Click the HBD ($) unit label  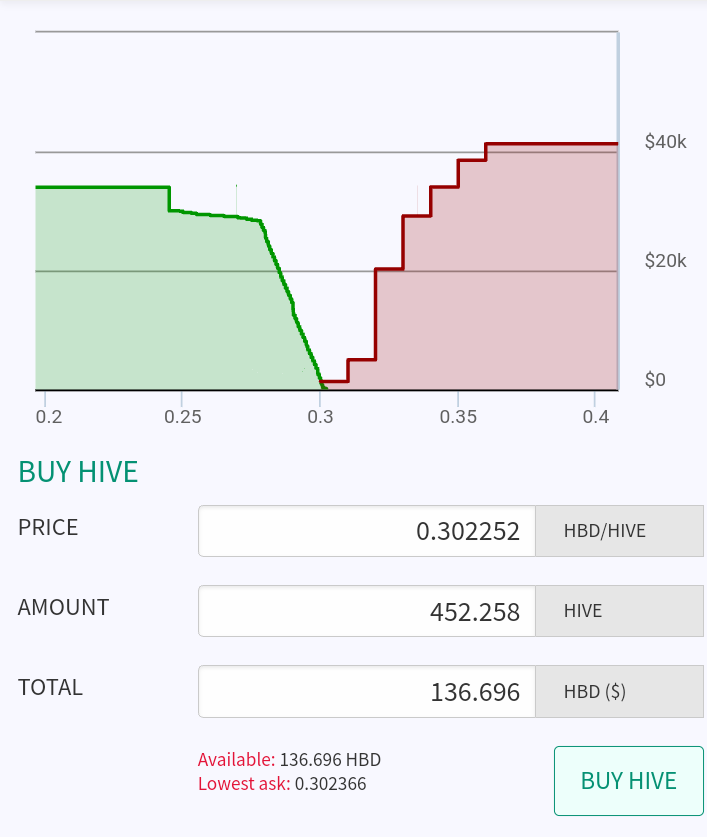coord(619,691)
